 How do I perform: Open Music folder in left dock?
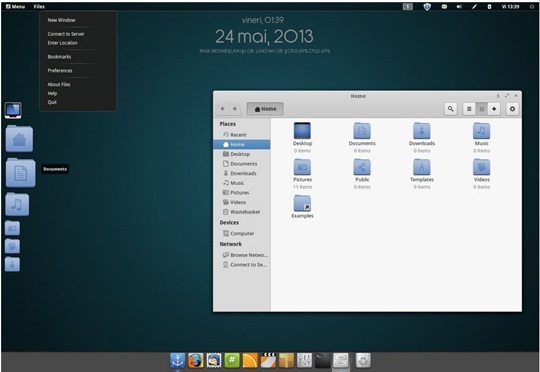17,205
